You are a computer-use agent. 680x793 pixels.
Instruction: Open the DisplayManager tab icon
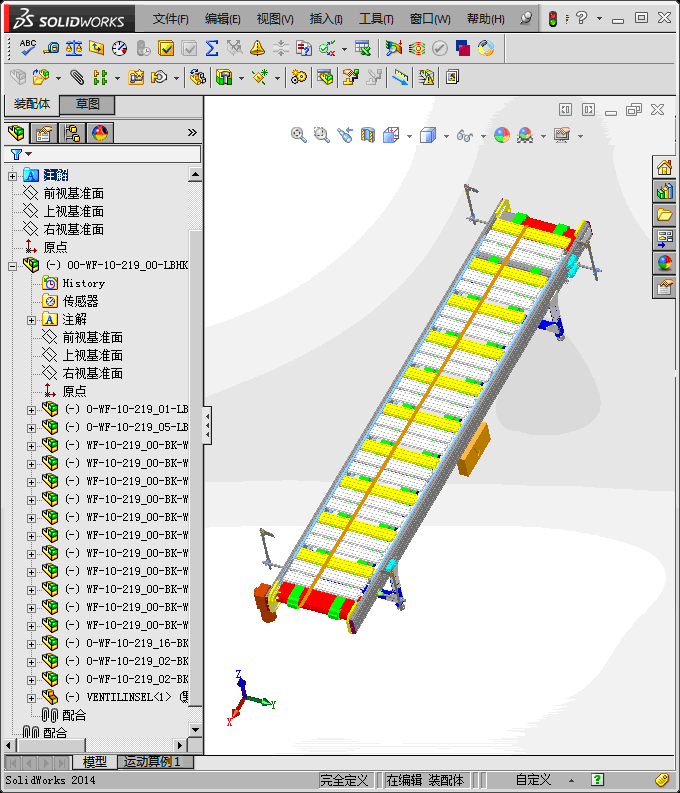(100, 133)
